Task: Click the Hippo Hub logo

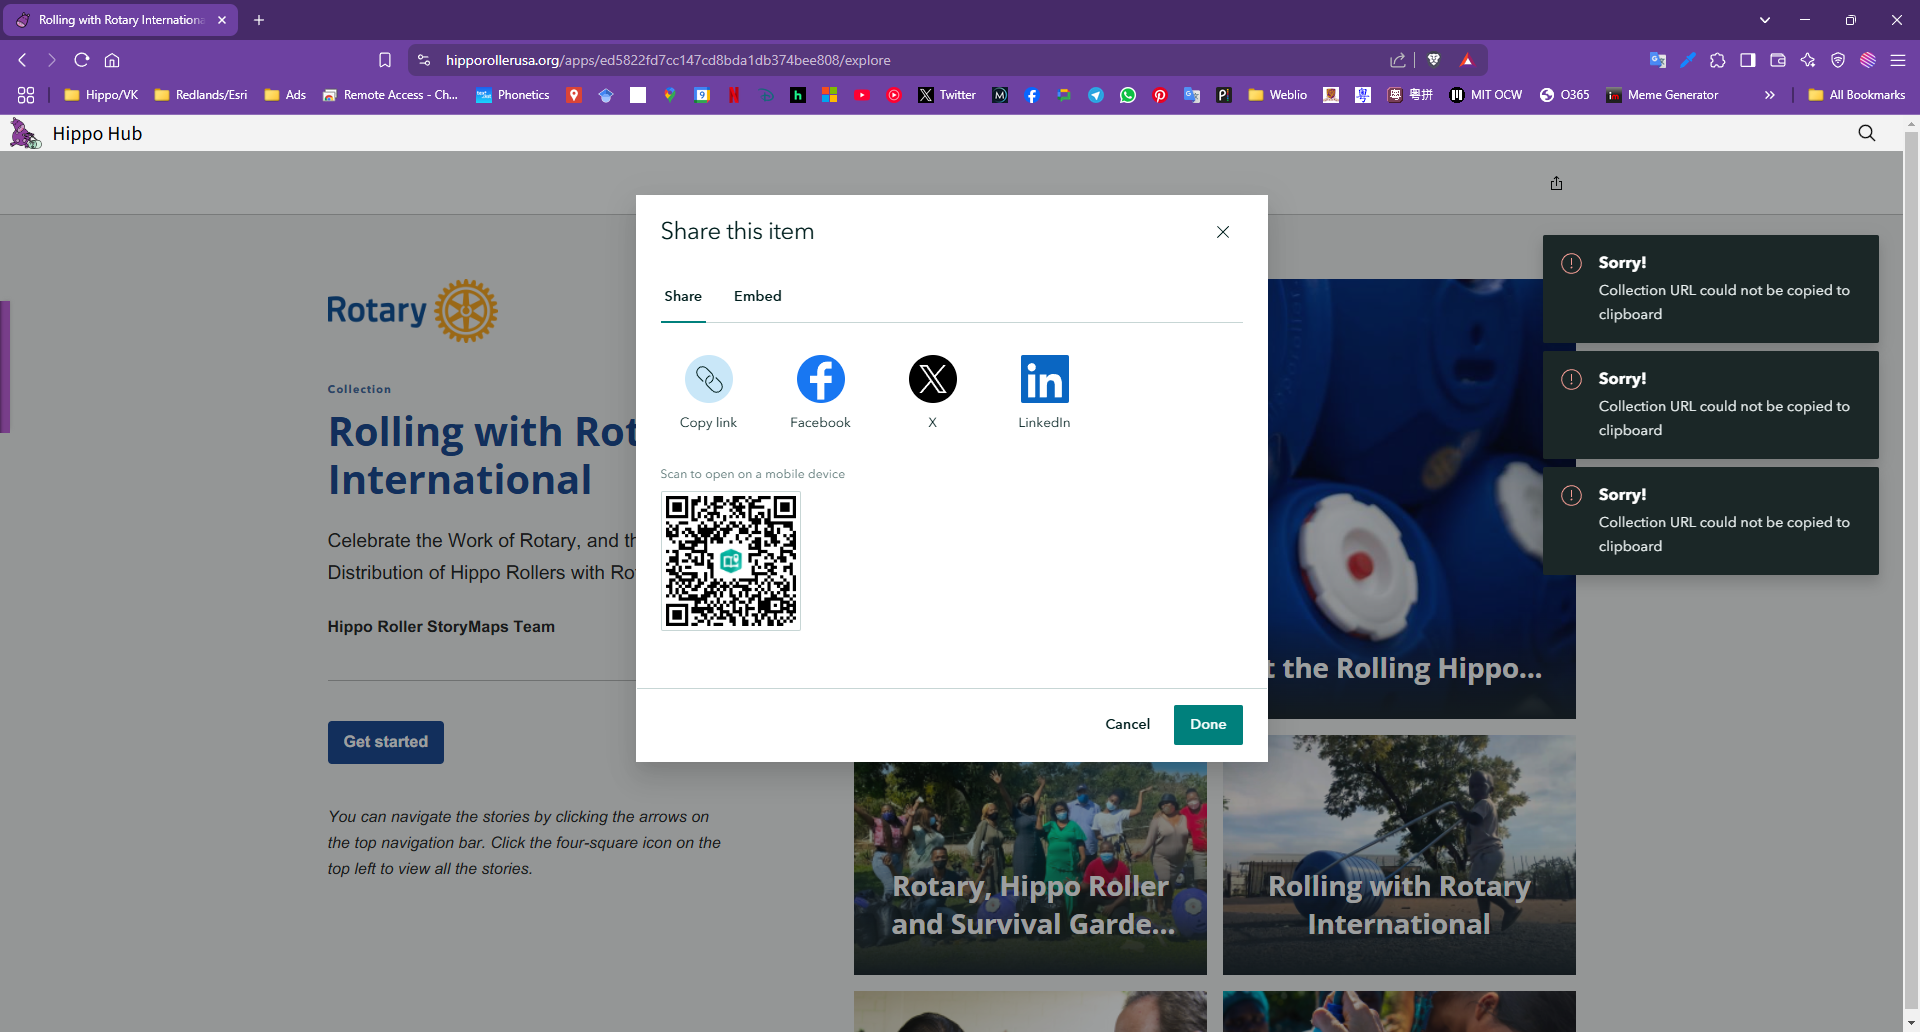Action: pyautogui.click(x=25, y=133)
